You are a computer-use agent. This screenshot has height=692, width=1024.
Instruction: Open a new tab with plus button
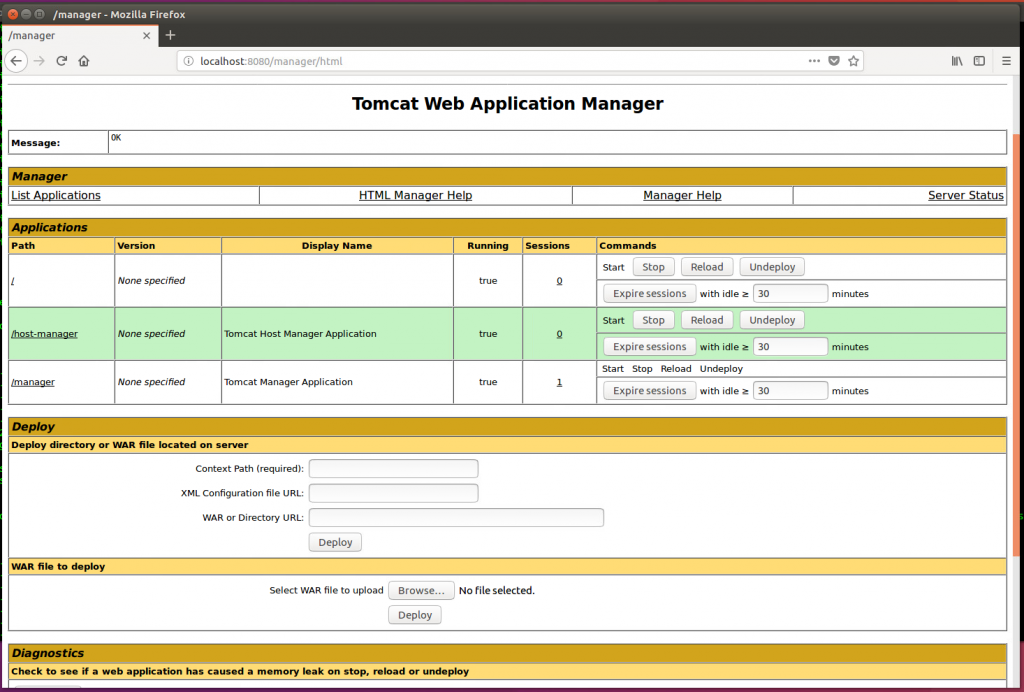170,35
